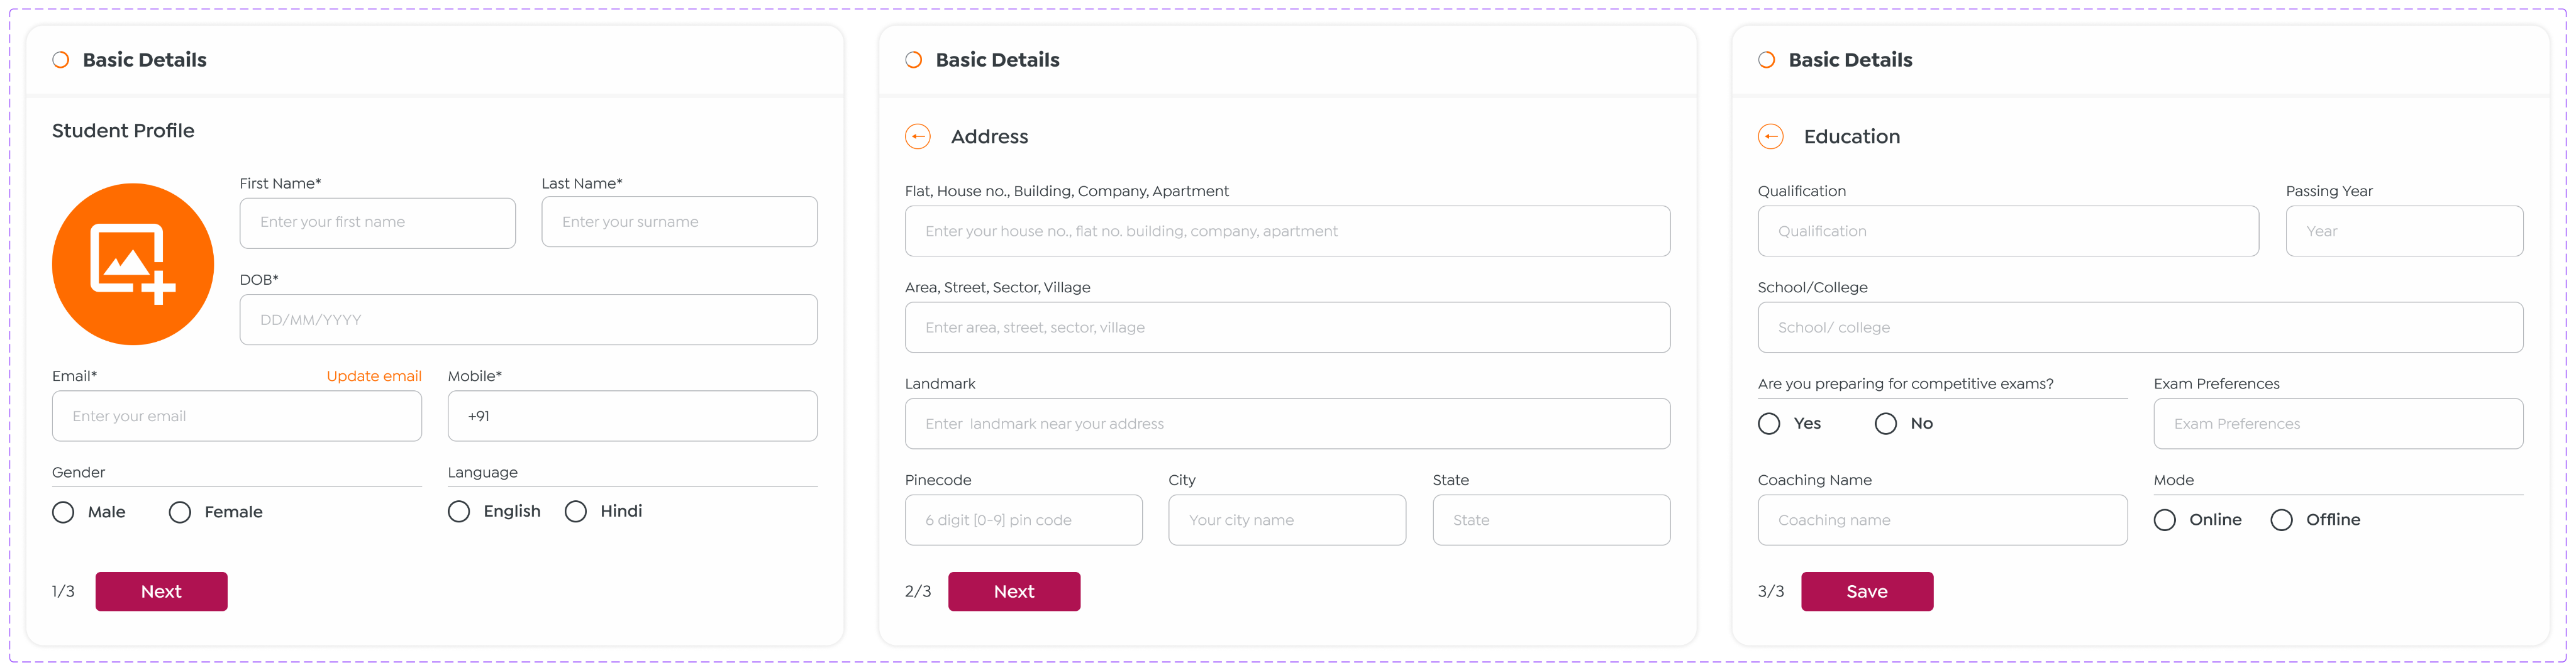
Task: Click the DOB date field
Action: pyautogui.click(x=528, y=320)
